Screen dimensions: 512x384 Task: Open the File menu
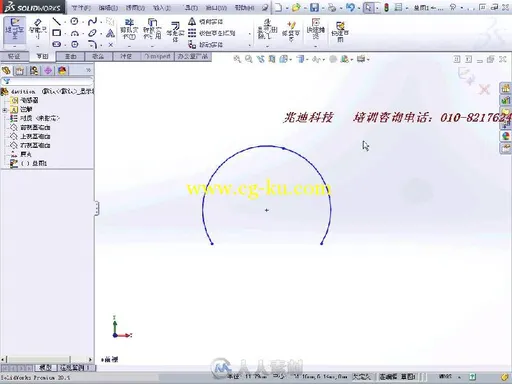[81, 7]
